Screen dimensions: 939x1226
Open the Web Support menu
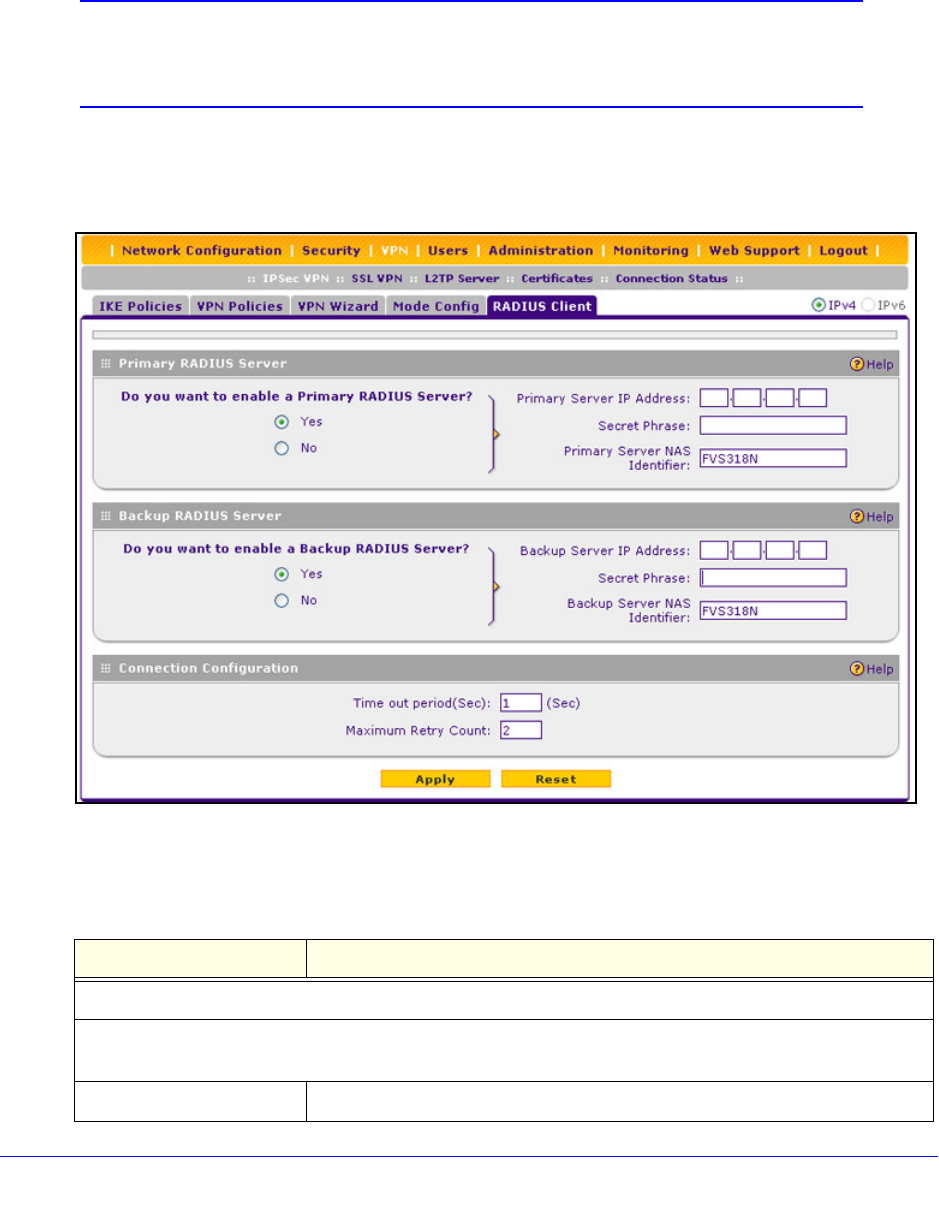754,251
